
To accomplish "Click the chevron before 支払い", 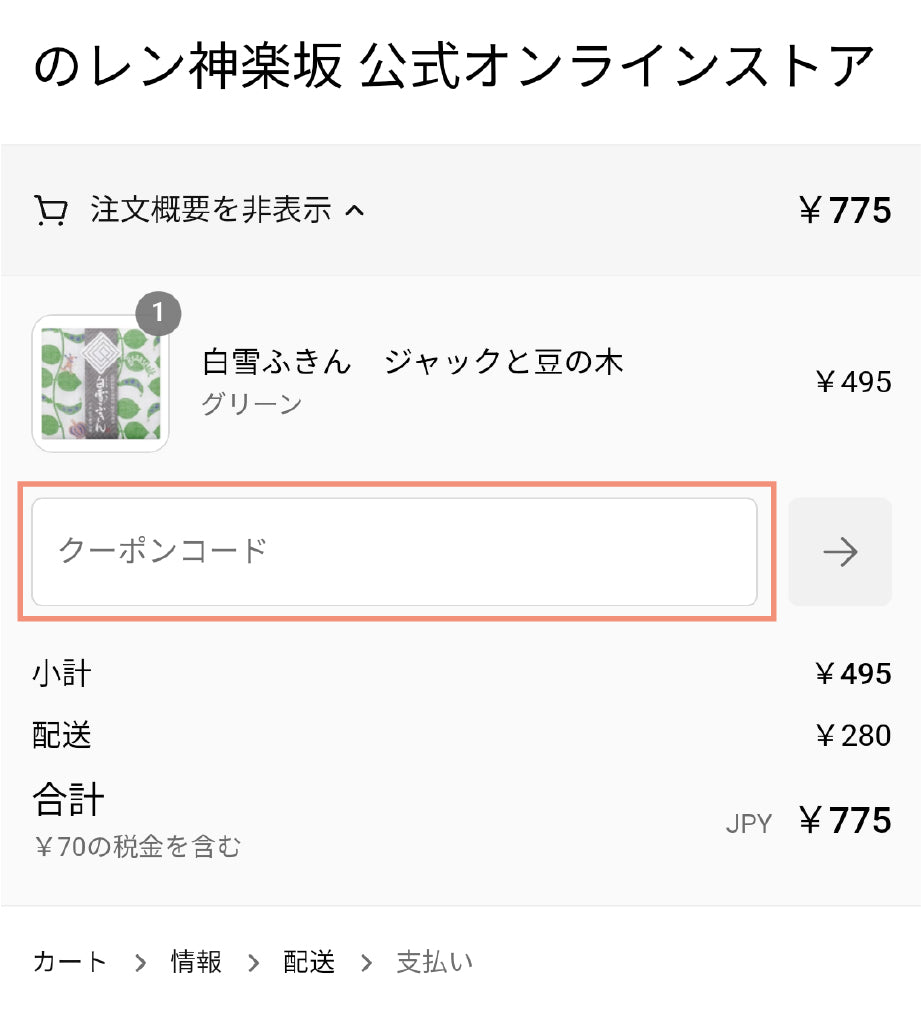I will [x=366, y=963].
